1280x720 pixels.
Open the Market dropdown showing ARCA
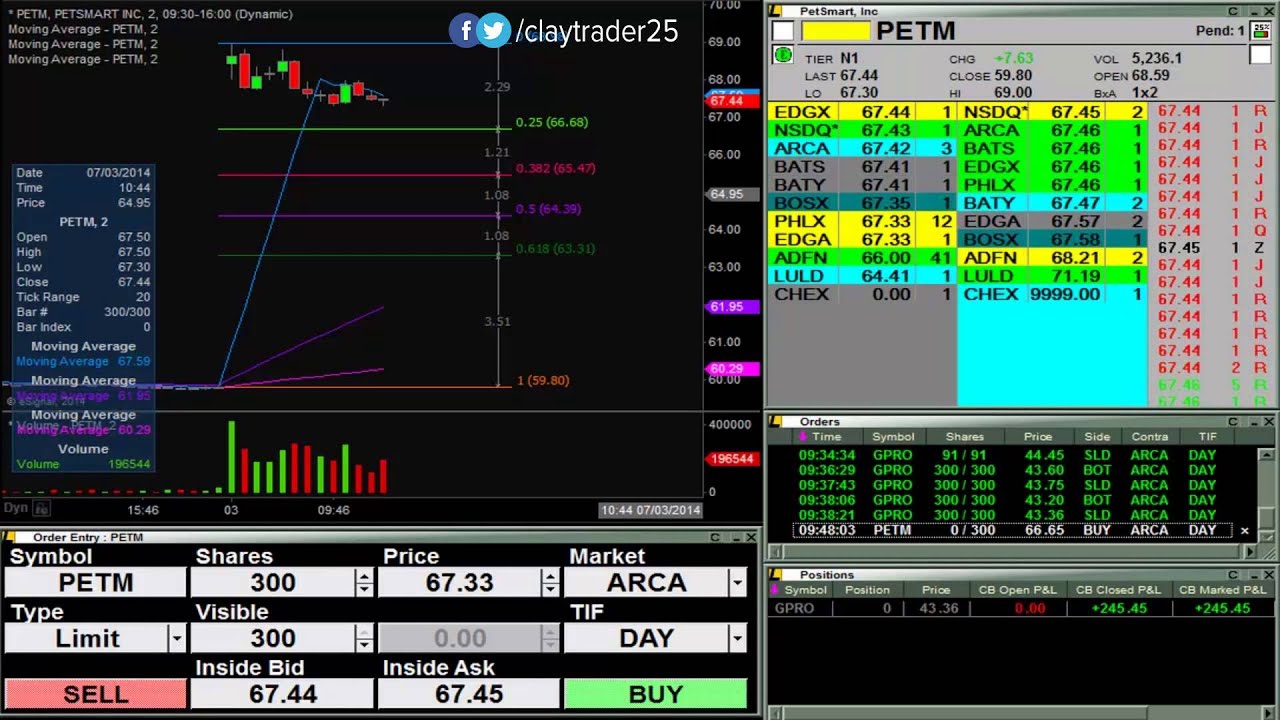coord(738,582)
